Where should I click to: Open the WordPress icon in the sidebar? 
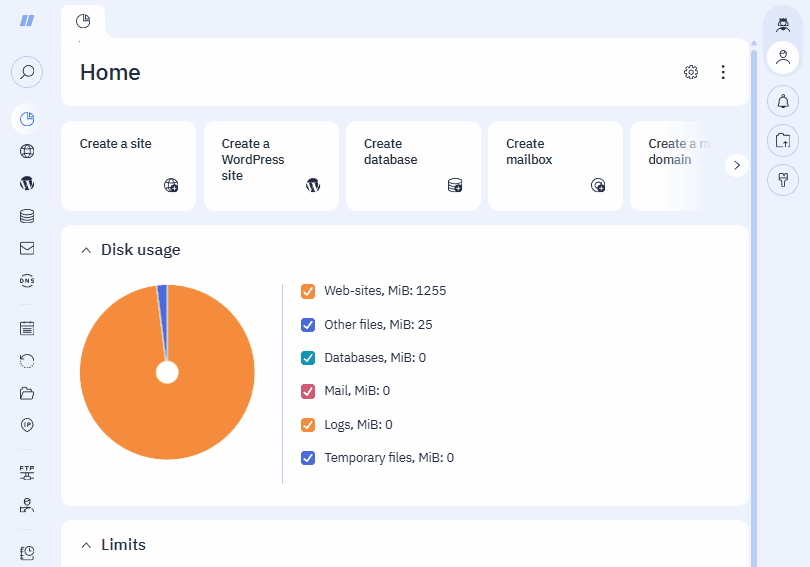pos(27,183)
